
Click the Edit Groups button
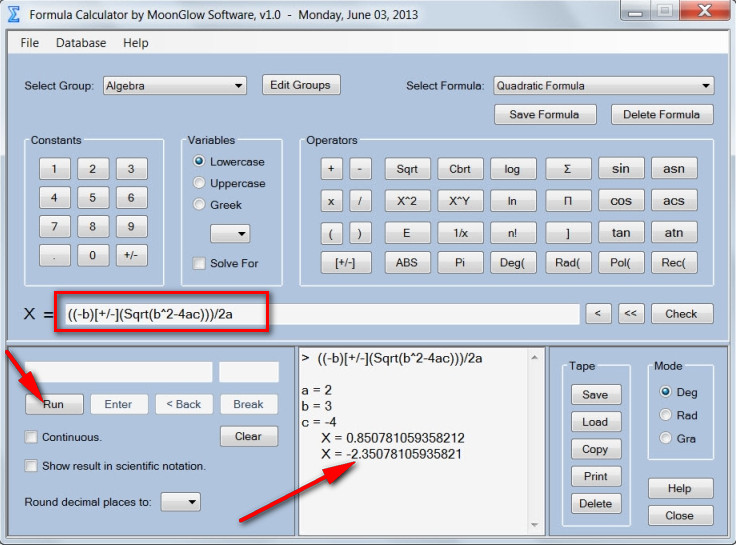tap(301, 85)
